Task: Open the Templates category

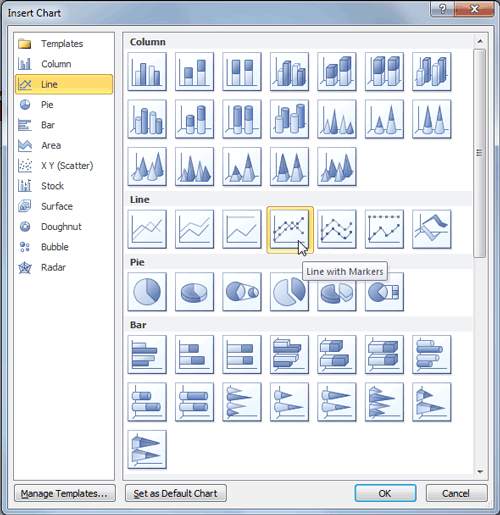Action: pos(64,44)
